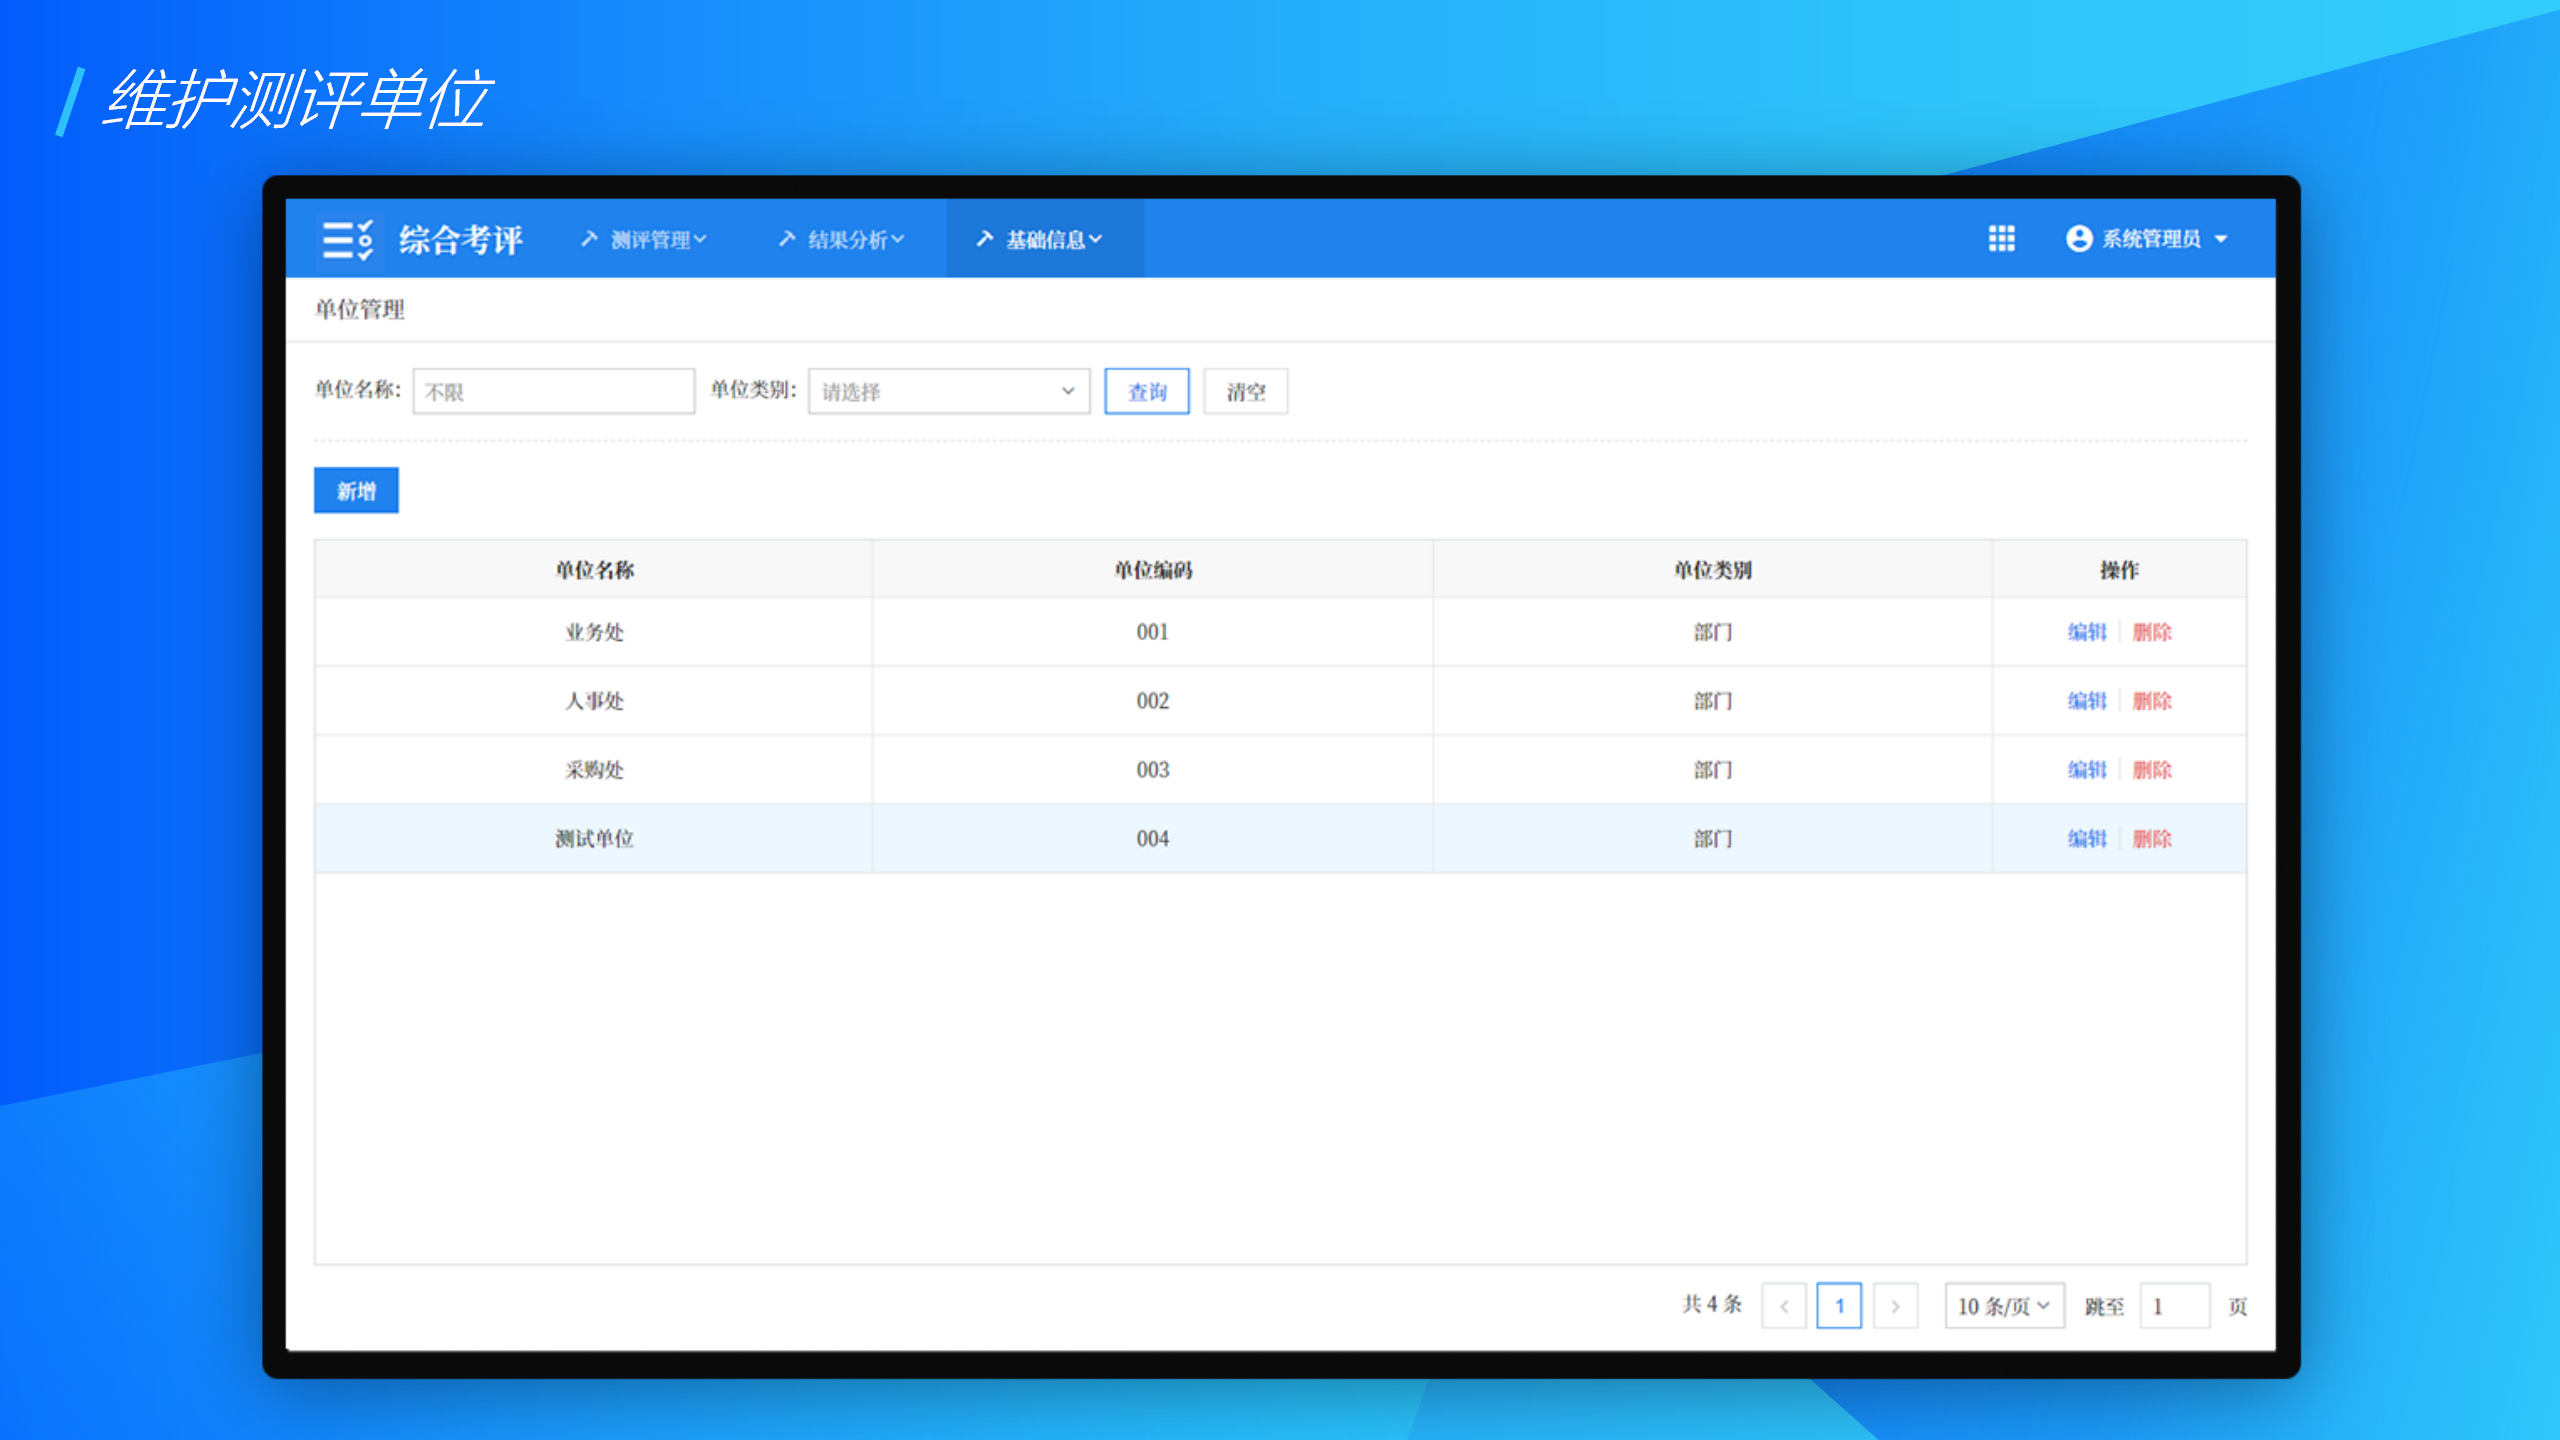This screenshot has height=1440, width=2560.
Task: Go to previous page arrow
Action: coord(1784,1306)
